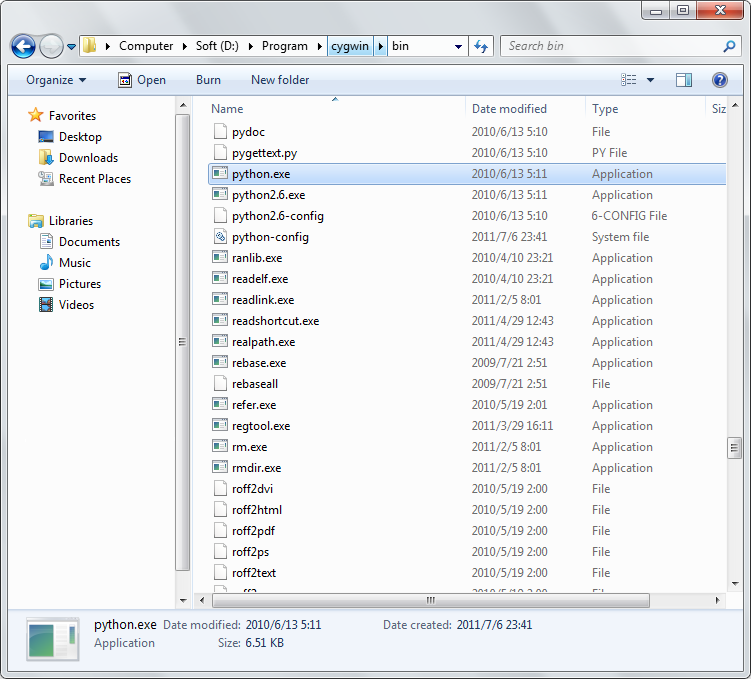Open the Organize menu

(56, 80)
